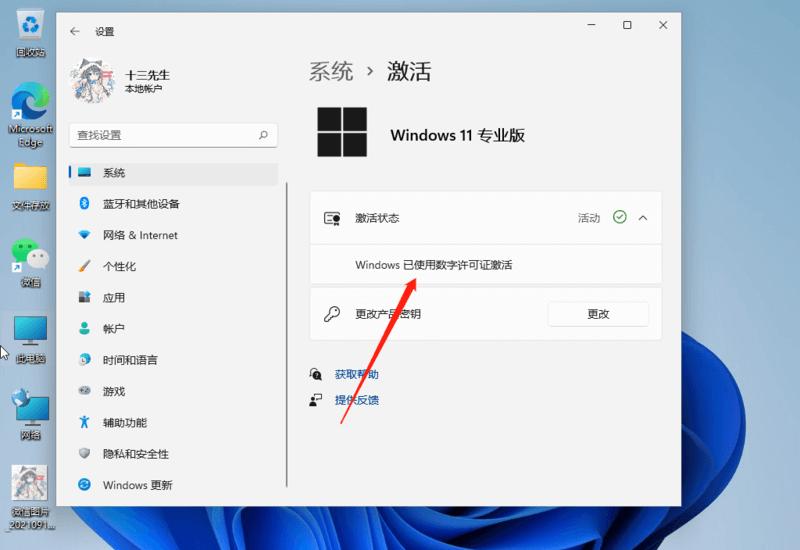Minimize the Settings window
This screenshot has width=800, height=550.
coord(592,25)
